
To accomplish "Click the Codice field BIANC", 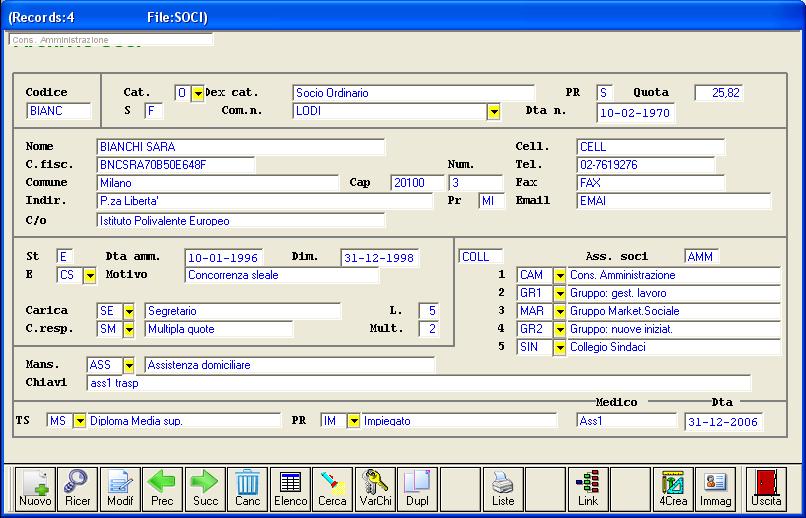I will [x=59, y=111].
